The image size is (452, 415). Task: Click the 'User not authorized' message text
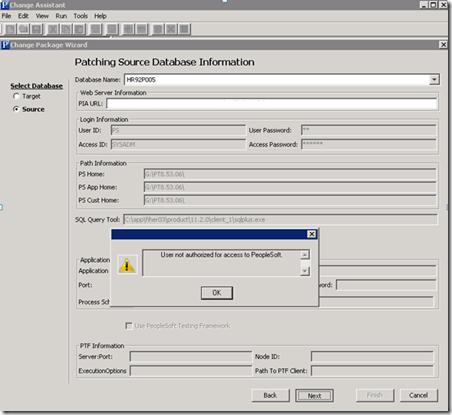coord(221,255)
